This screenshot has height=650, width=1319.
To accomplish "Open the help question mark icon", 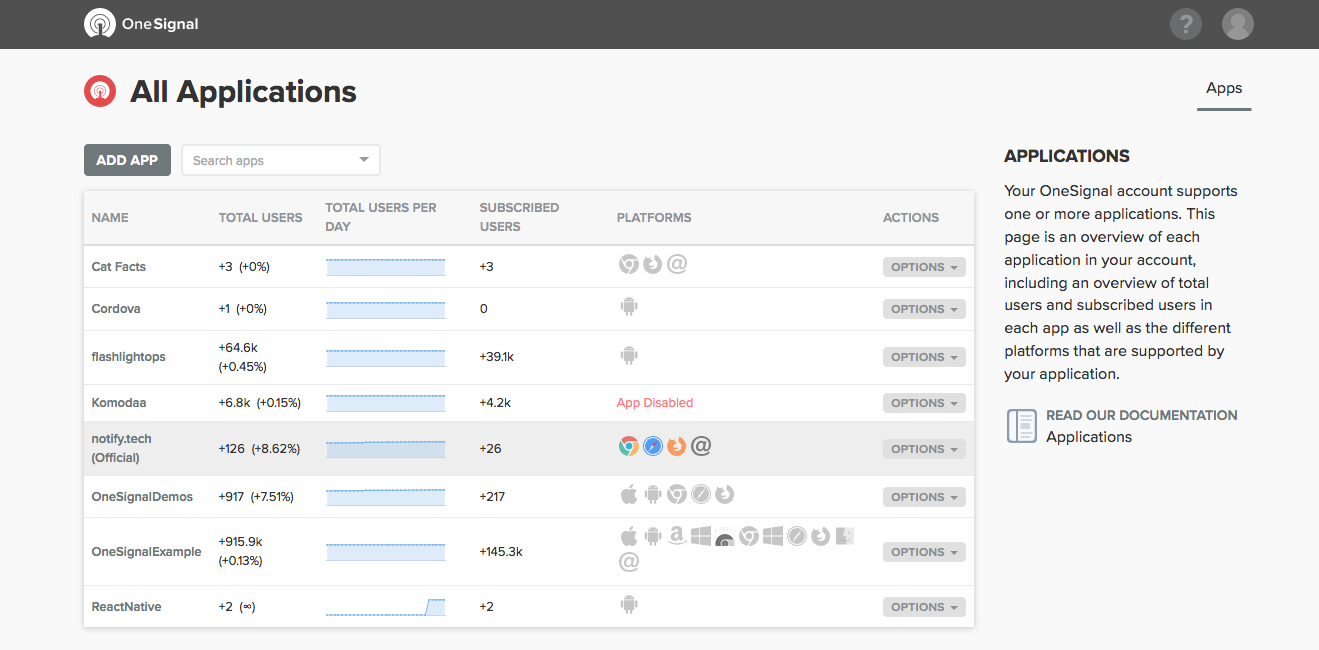I will tap(1185, 24).
